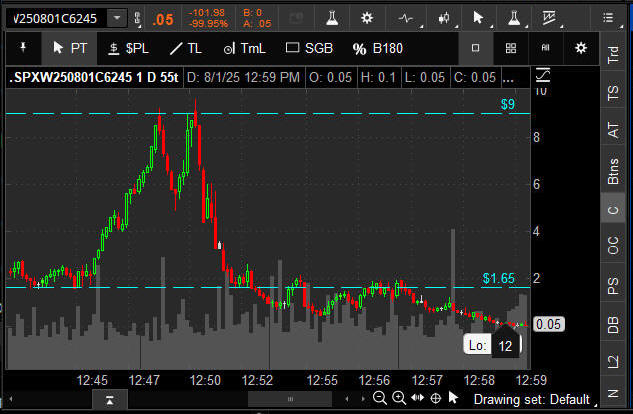Zoom in with the plus magnifier
This screenshot has width=633, height=414.
pos(399,398)
